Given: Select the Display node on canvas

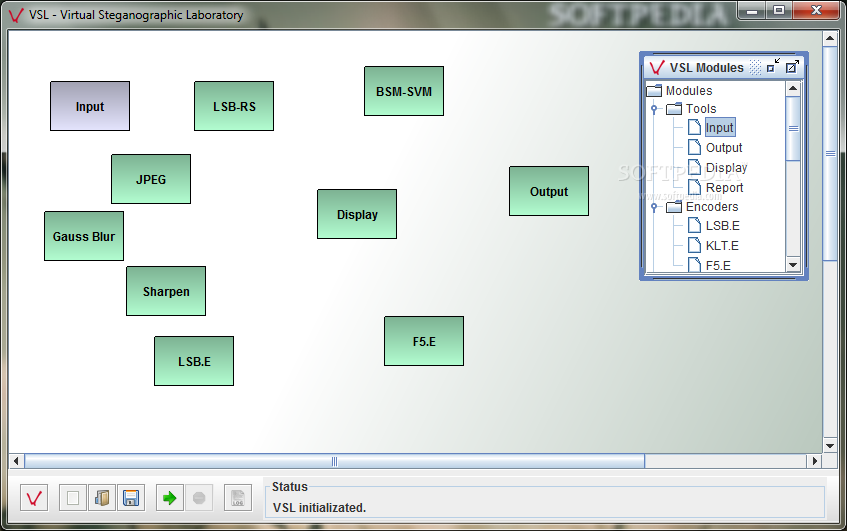Looking at the screenshot, I should (x=357, y=214).
